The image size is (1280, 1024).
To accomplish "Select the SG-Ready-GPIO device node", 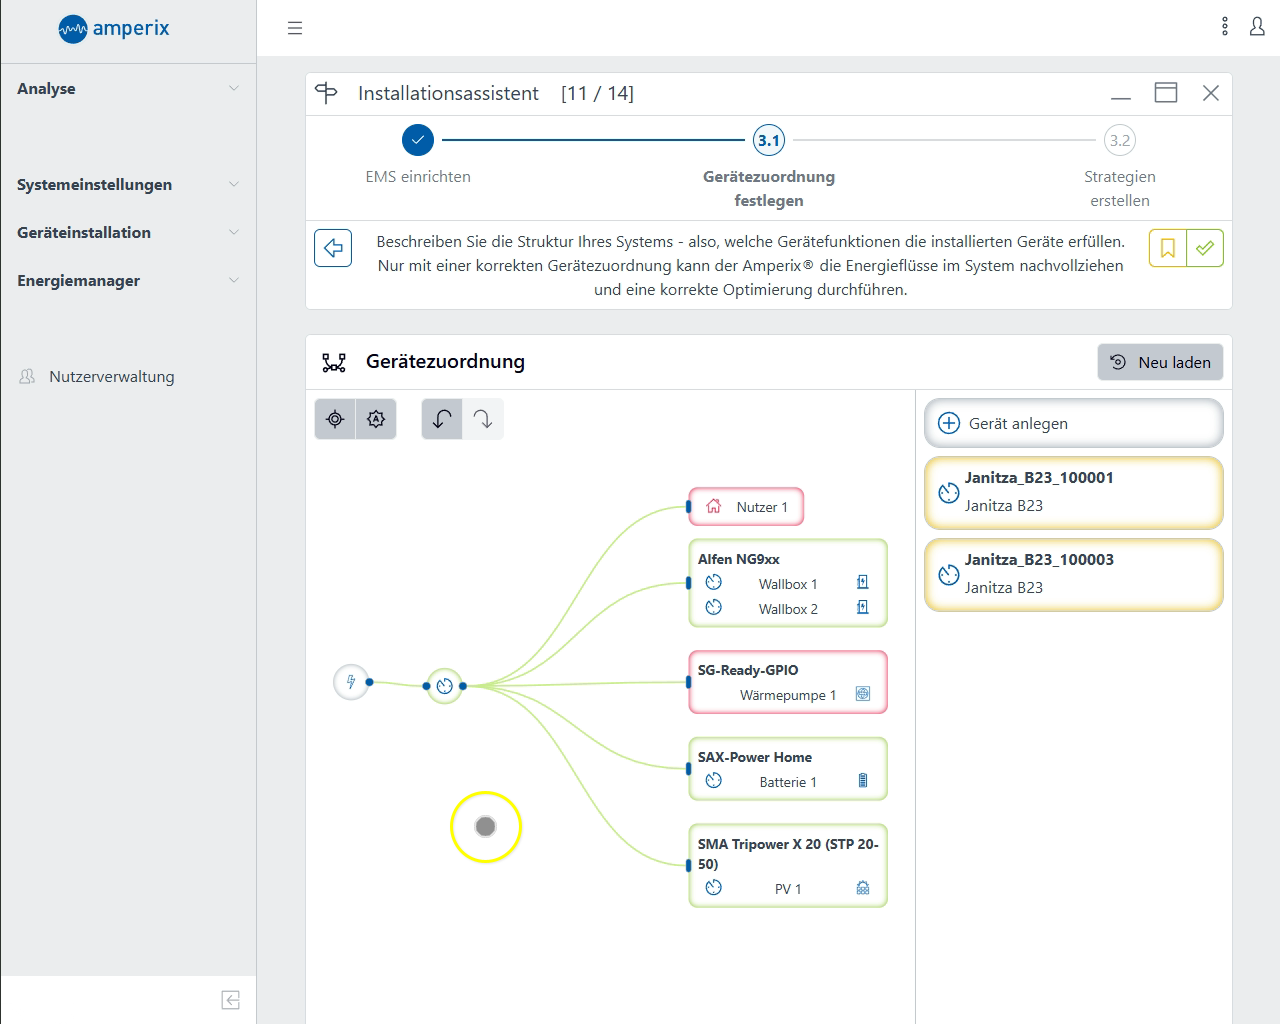I will (x=788, y=682).
